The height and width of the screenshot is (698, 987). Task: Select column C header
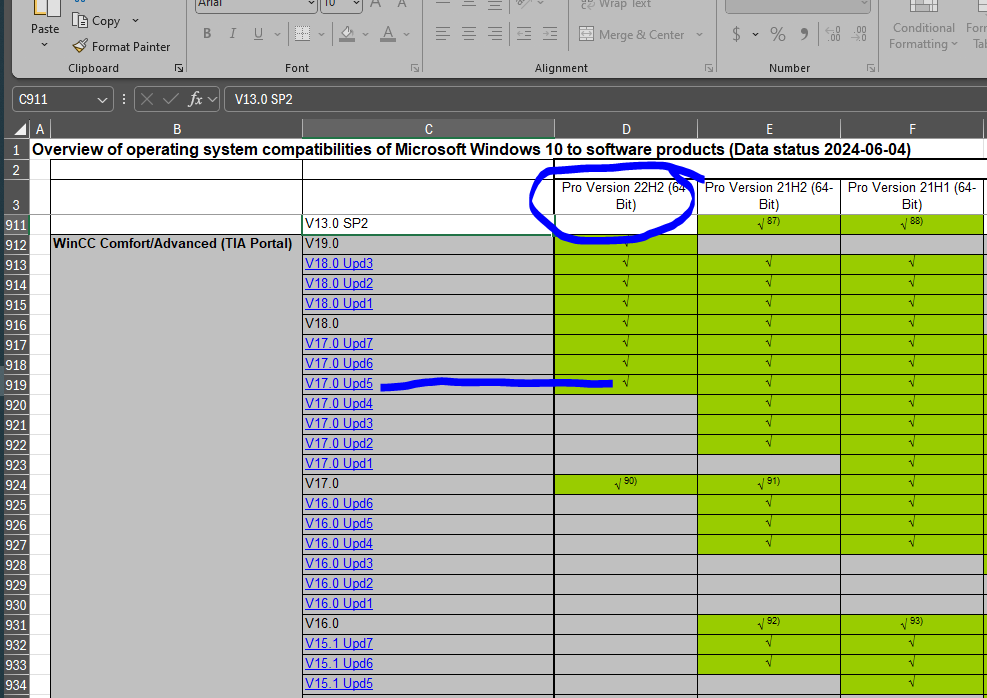429,129
